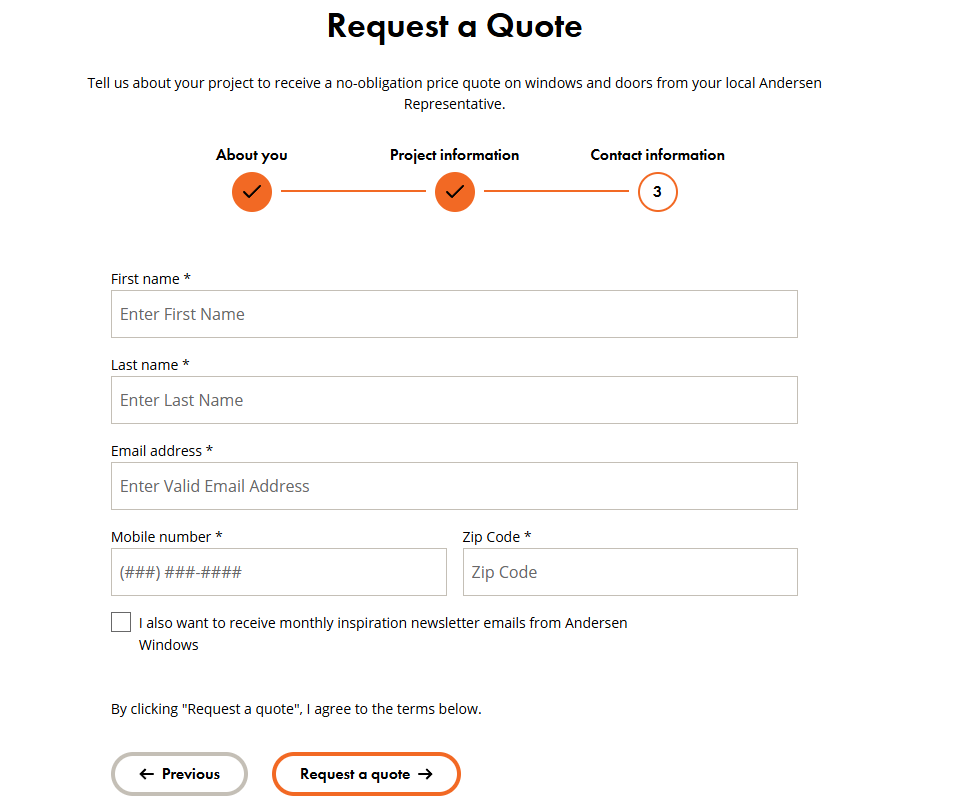Click the Request a Quote page heading

(x=454, y=27)
